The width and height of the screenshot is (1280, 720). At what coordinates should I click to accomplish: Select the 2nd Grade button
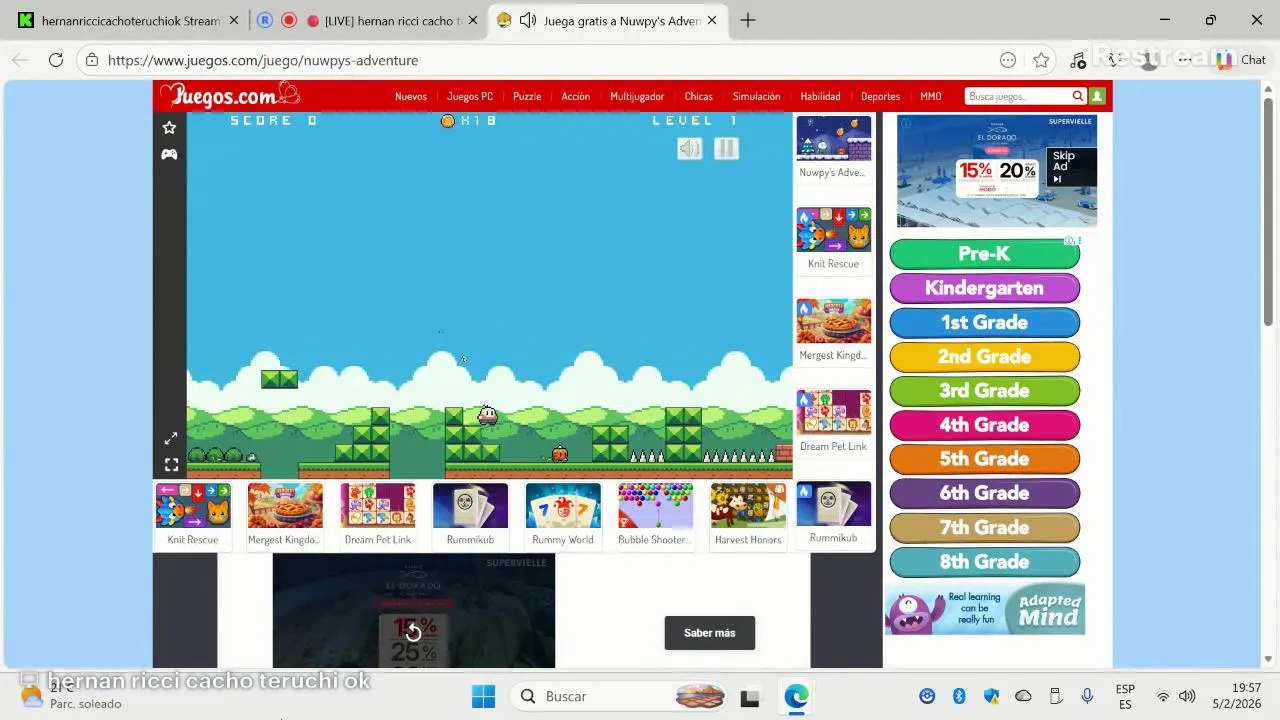pos(985,356)
